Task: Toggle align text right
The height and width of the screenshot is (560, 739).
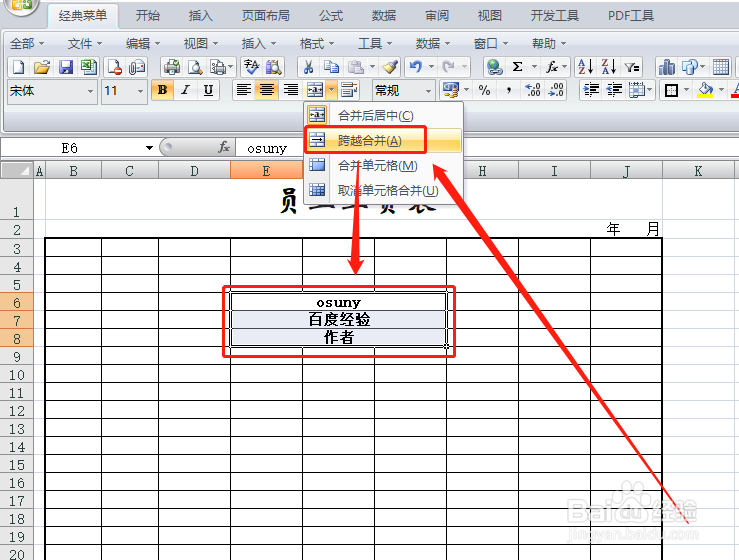Action: point(290,90)
